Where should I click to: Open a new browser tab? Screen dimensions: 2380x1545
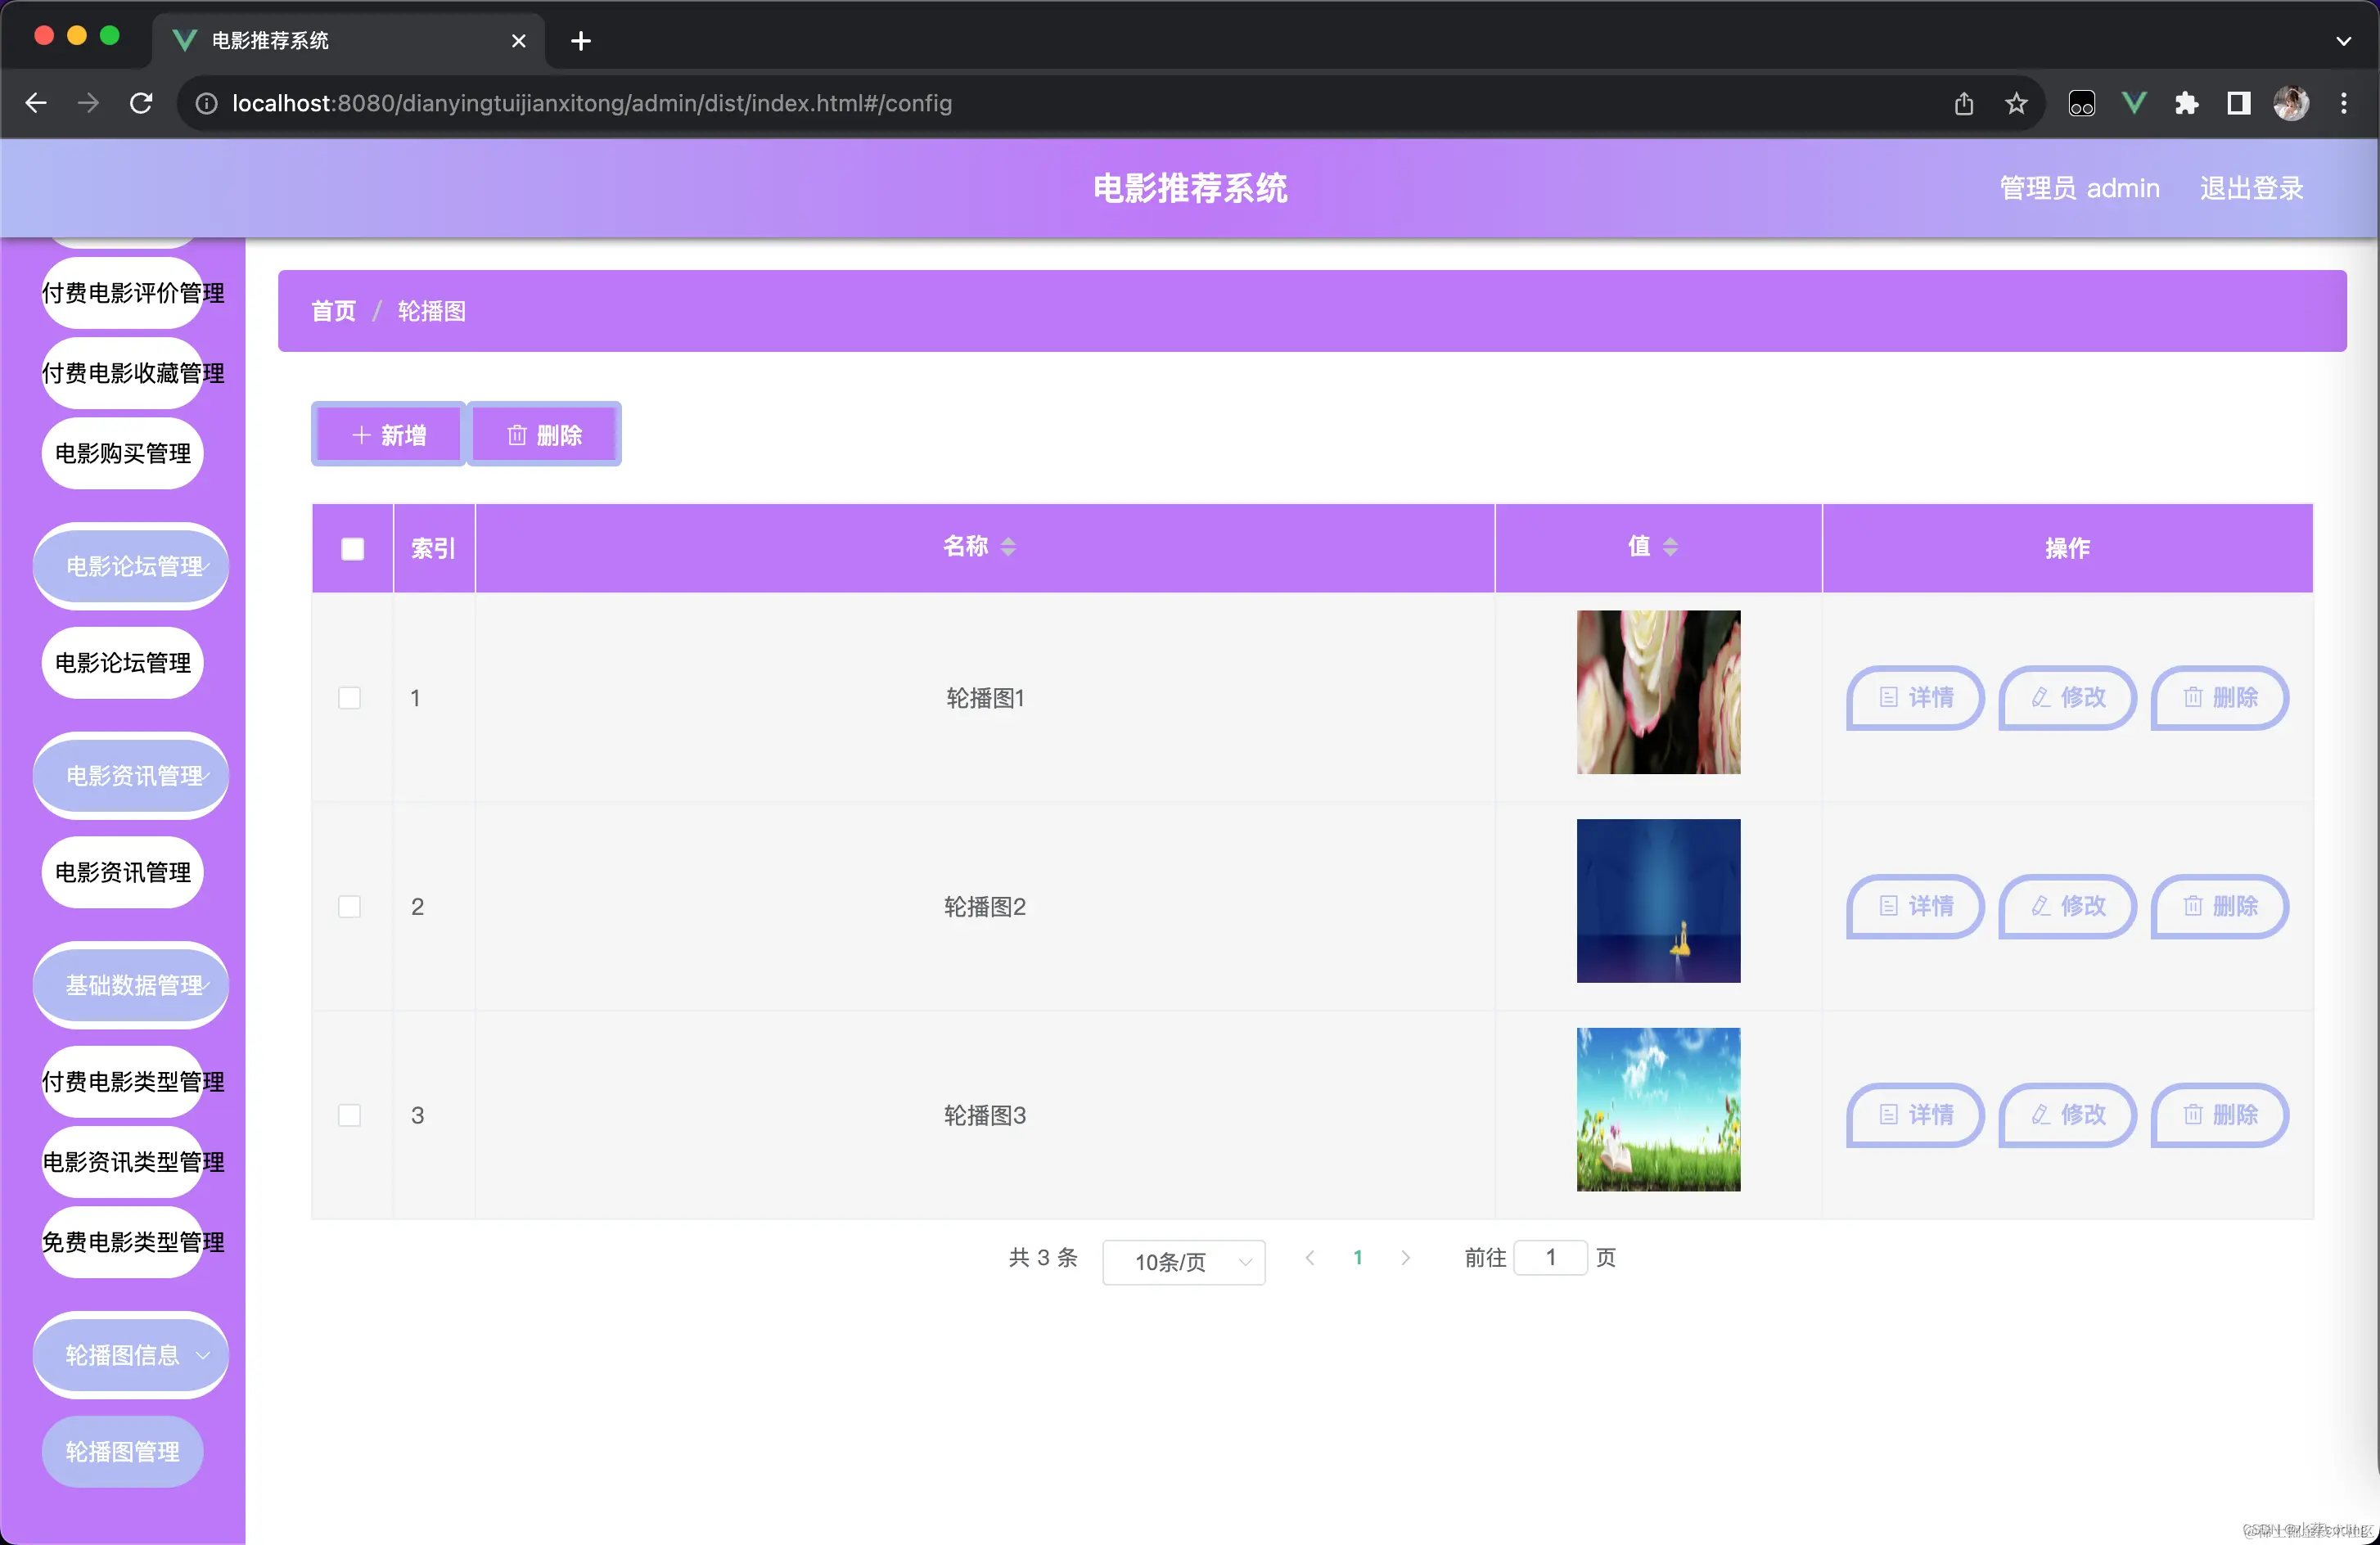[x=580, y=41]
